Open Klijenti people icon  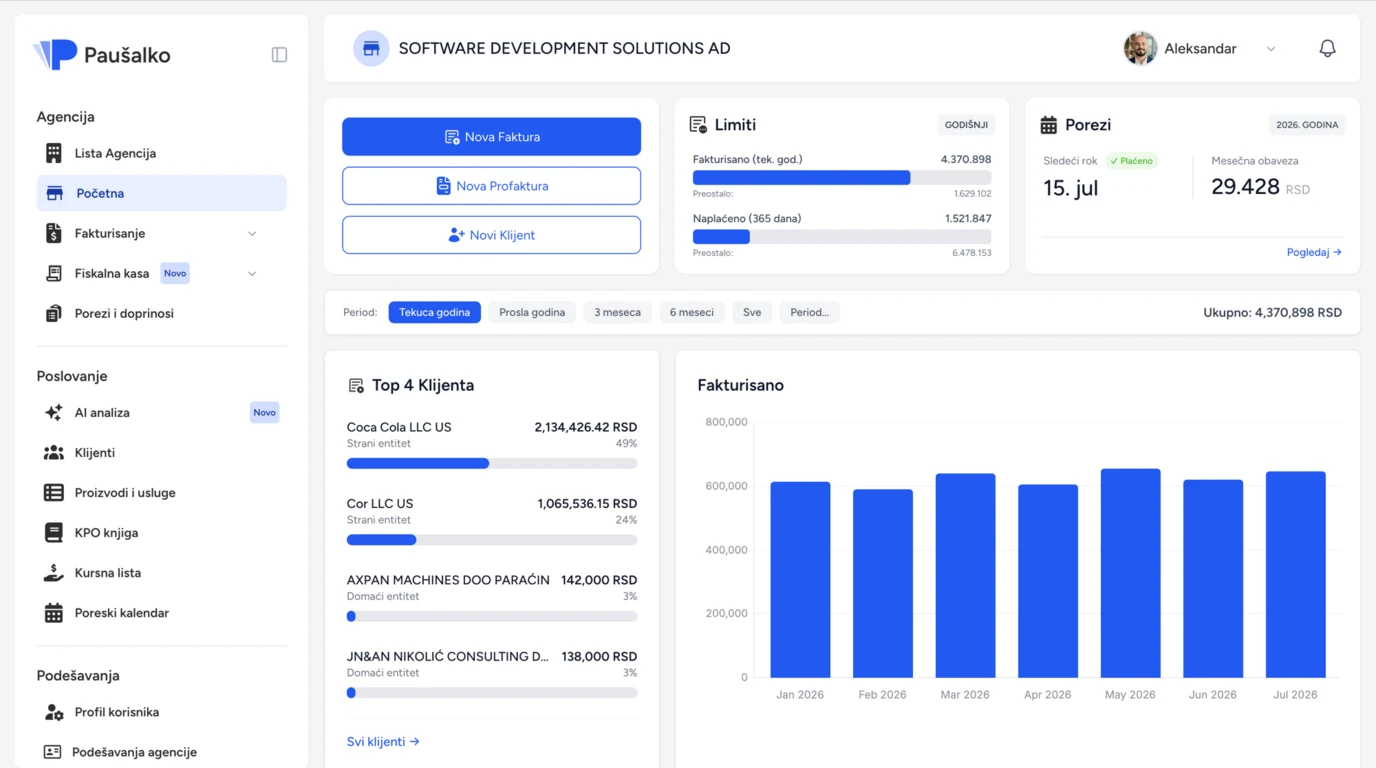pos(54,453)
